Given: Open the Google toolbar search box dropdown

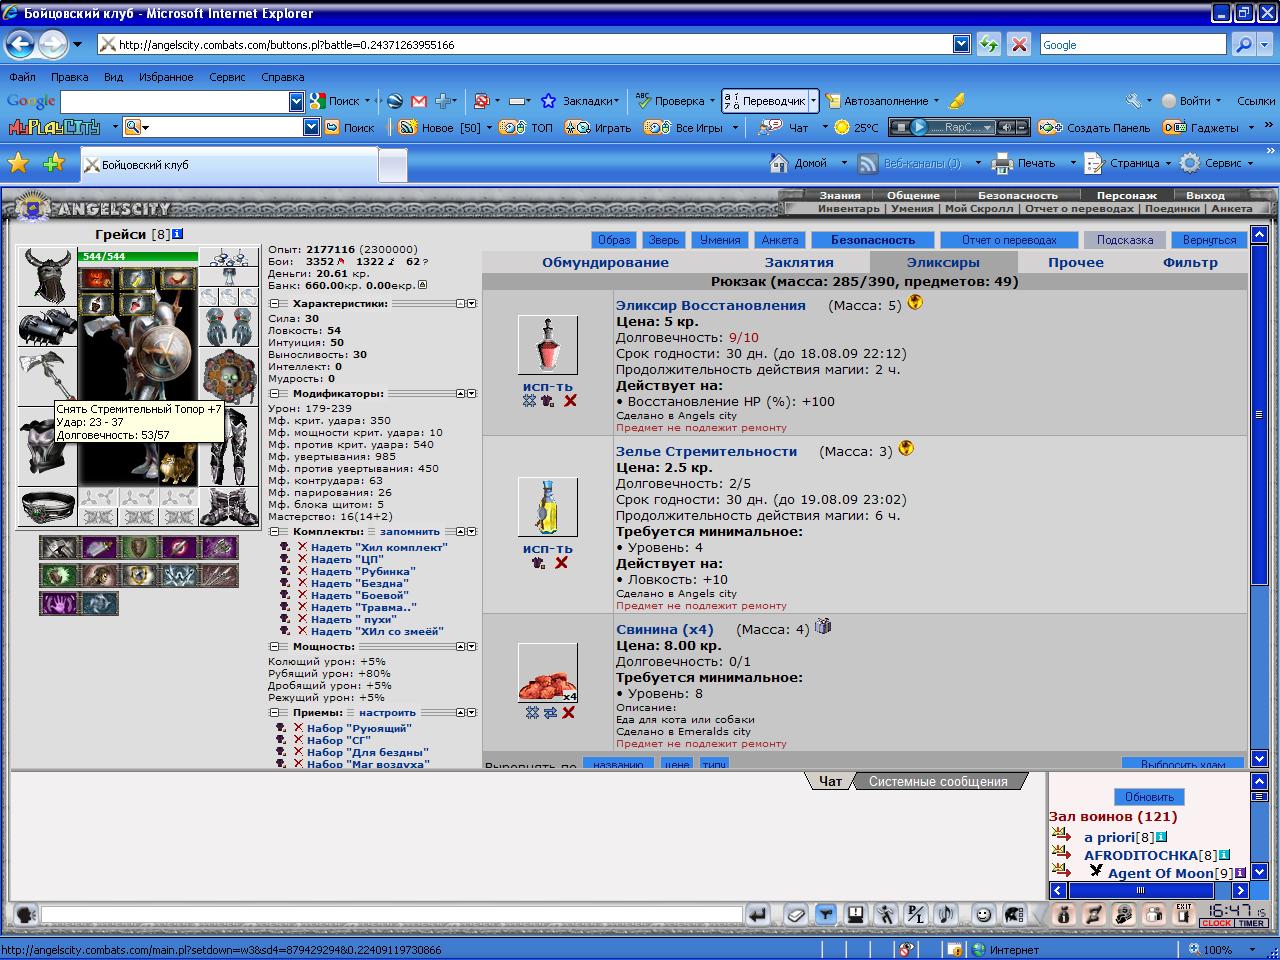Looking at the screenshot, I should [x=296, y=101].
